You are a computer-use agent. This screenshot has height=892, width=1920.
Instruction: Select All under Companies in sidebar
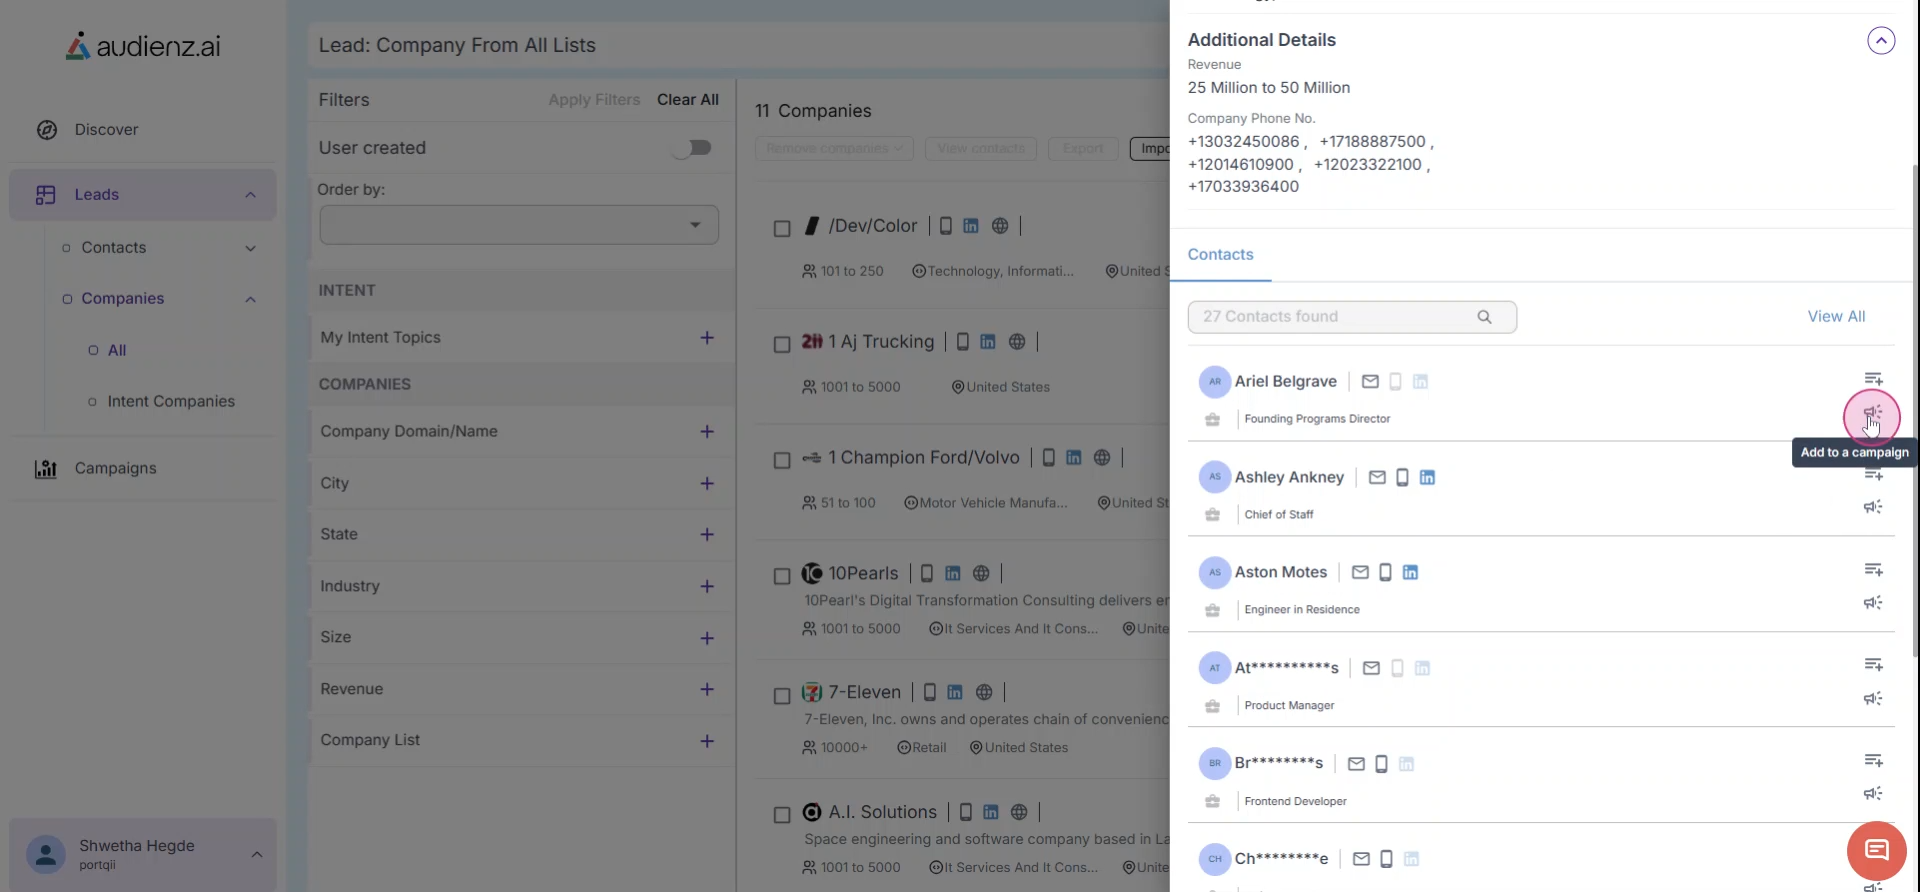[x=117, y=351]
